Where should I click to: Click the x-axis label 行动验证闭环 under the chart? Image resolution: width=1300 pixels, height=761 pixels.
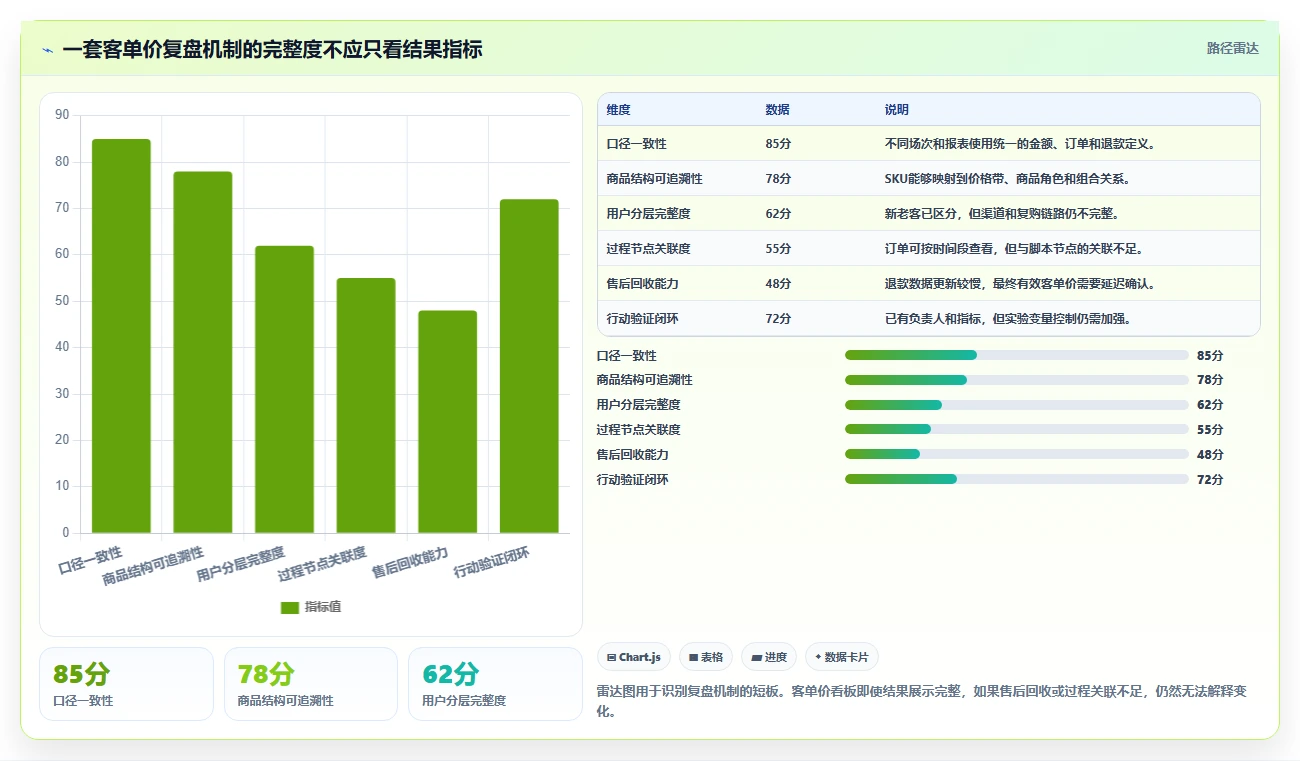[492, 563]
